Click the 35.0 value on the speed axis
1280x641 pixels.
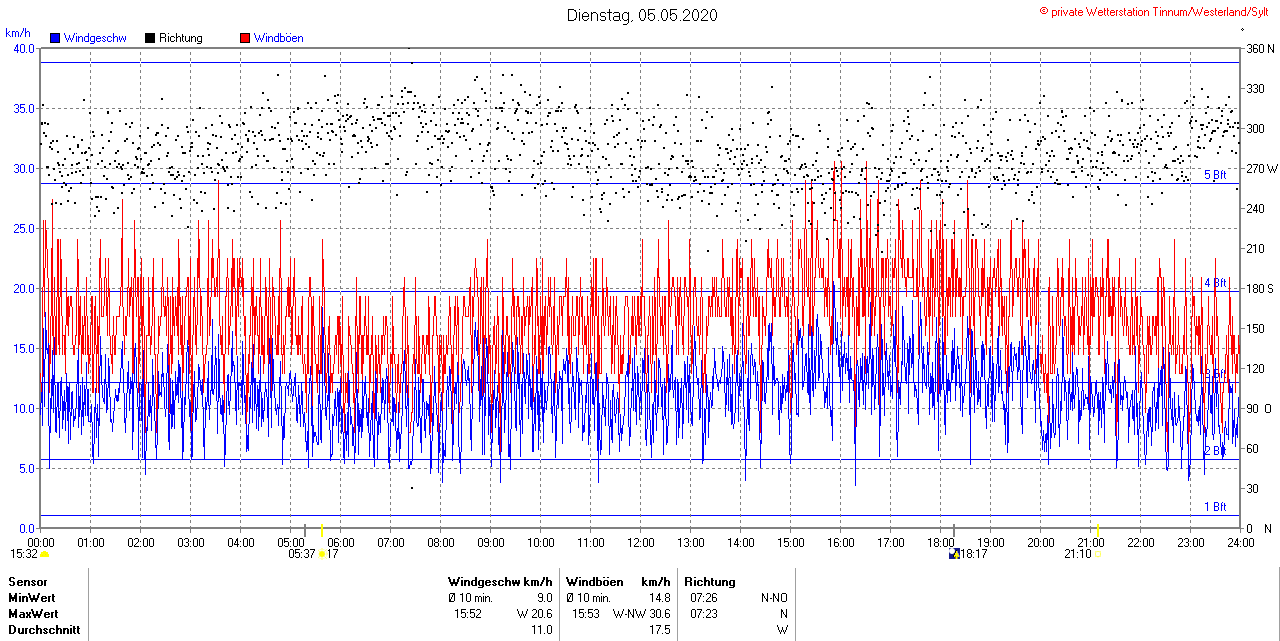point(24,108)
